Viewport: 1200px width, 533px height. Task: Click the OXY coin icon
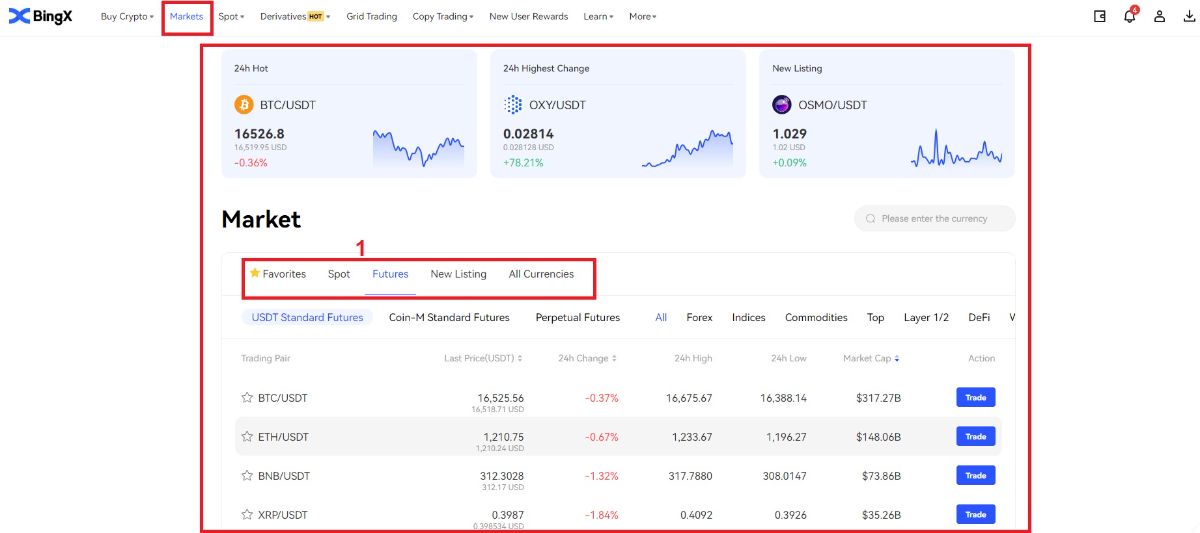tap(513, 105)
